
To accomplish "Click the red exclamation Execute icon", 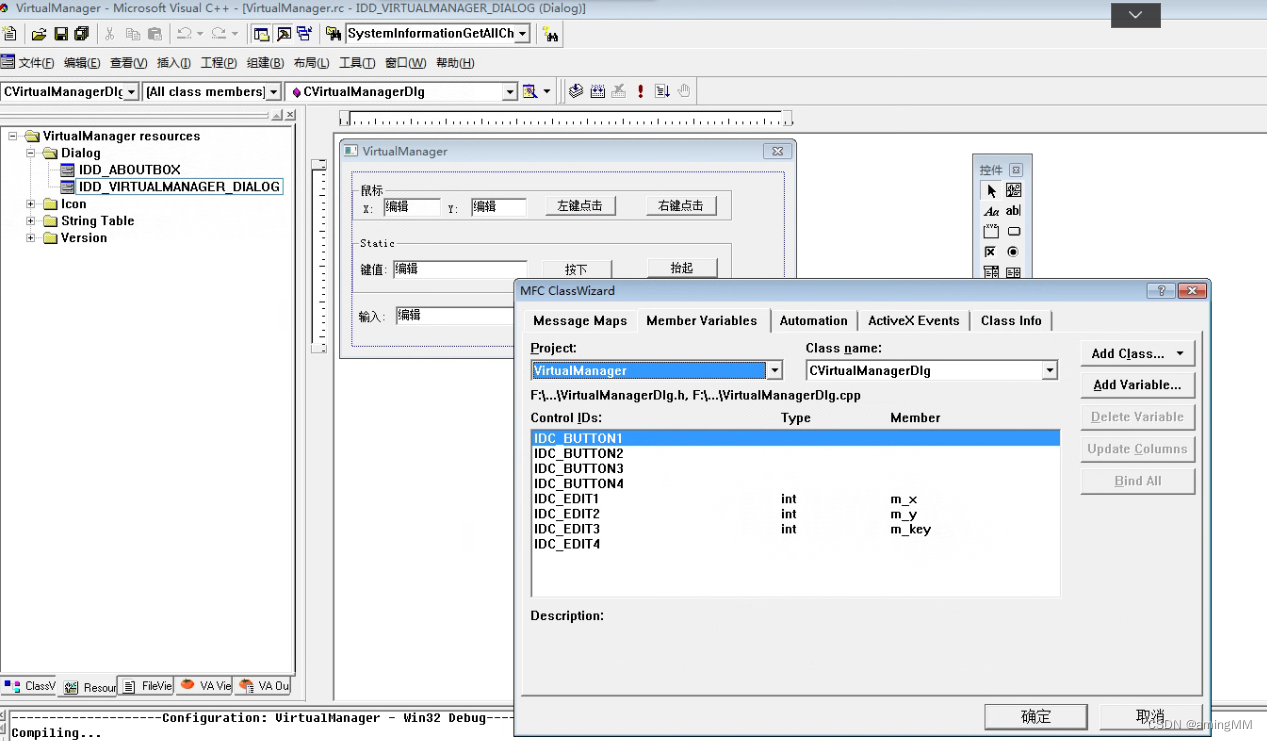I will coord(640,91).
